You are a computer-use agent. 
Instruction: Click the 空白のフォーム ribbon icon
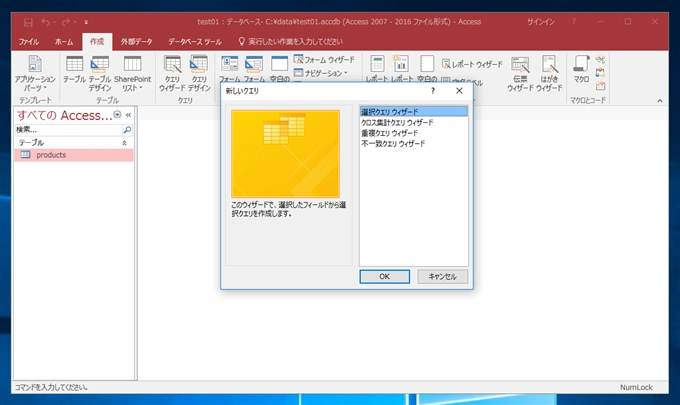coord(279,68)
